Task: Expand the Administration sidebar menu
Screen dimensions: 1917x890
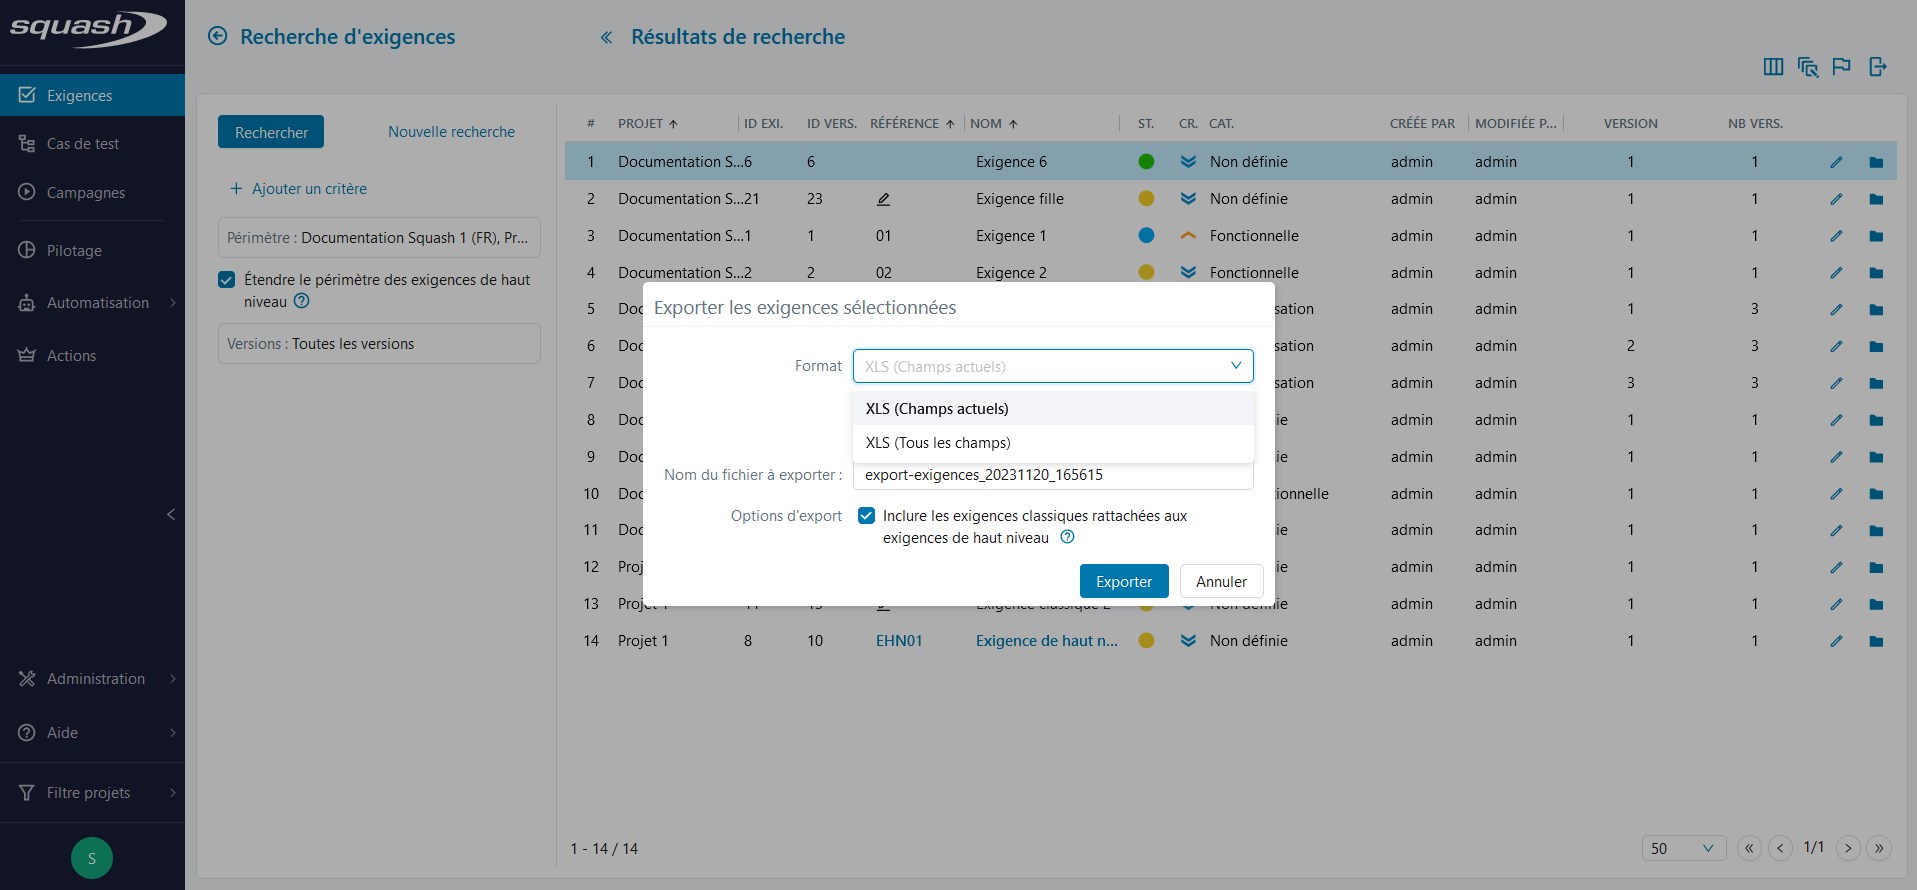Action: 96,679
